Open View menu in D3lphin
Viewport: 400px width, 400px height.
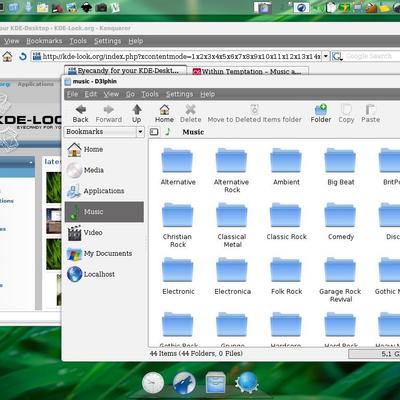(111, 94)
